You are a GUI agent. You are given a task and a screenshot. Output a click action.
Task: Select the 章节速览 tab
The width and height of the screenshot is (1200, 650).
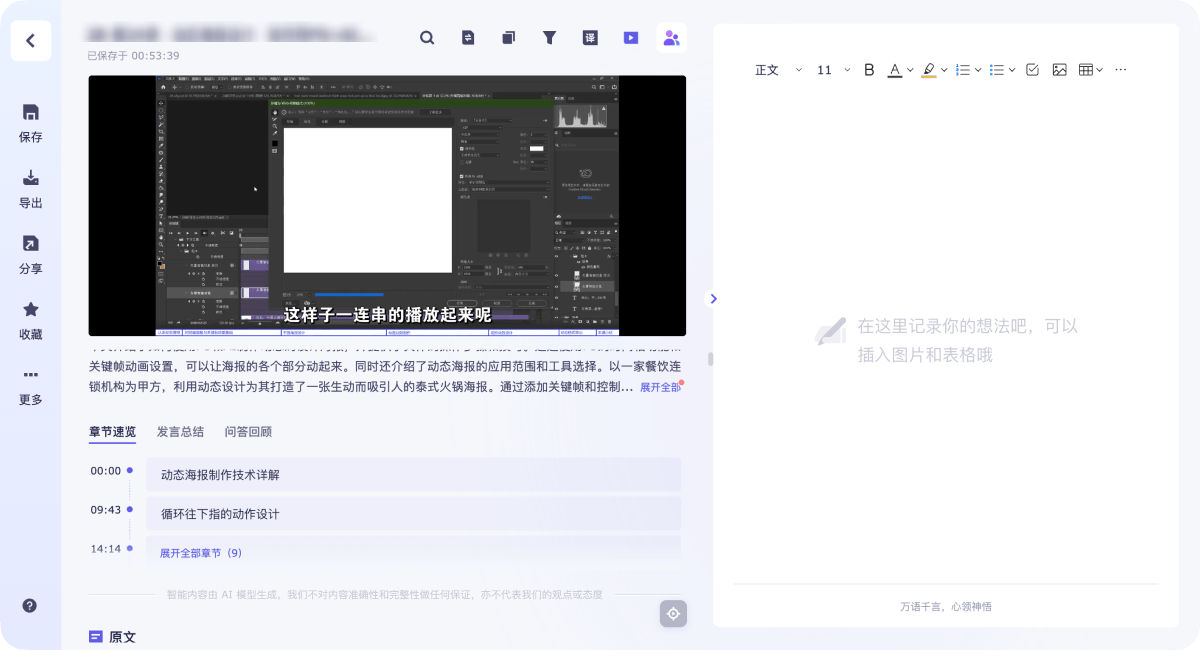click(112, 432)
